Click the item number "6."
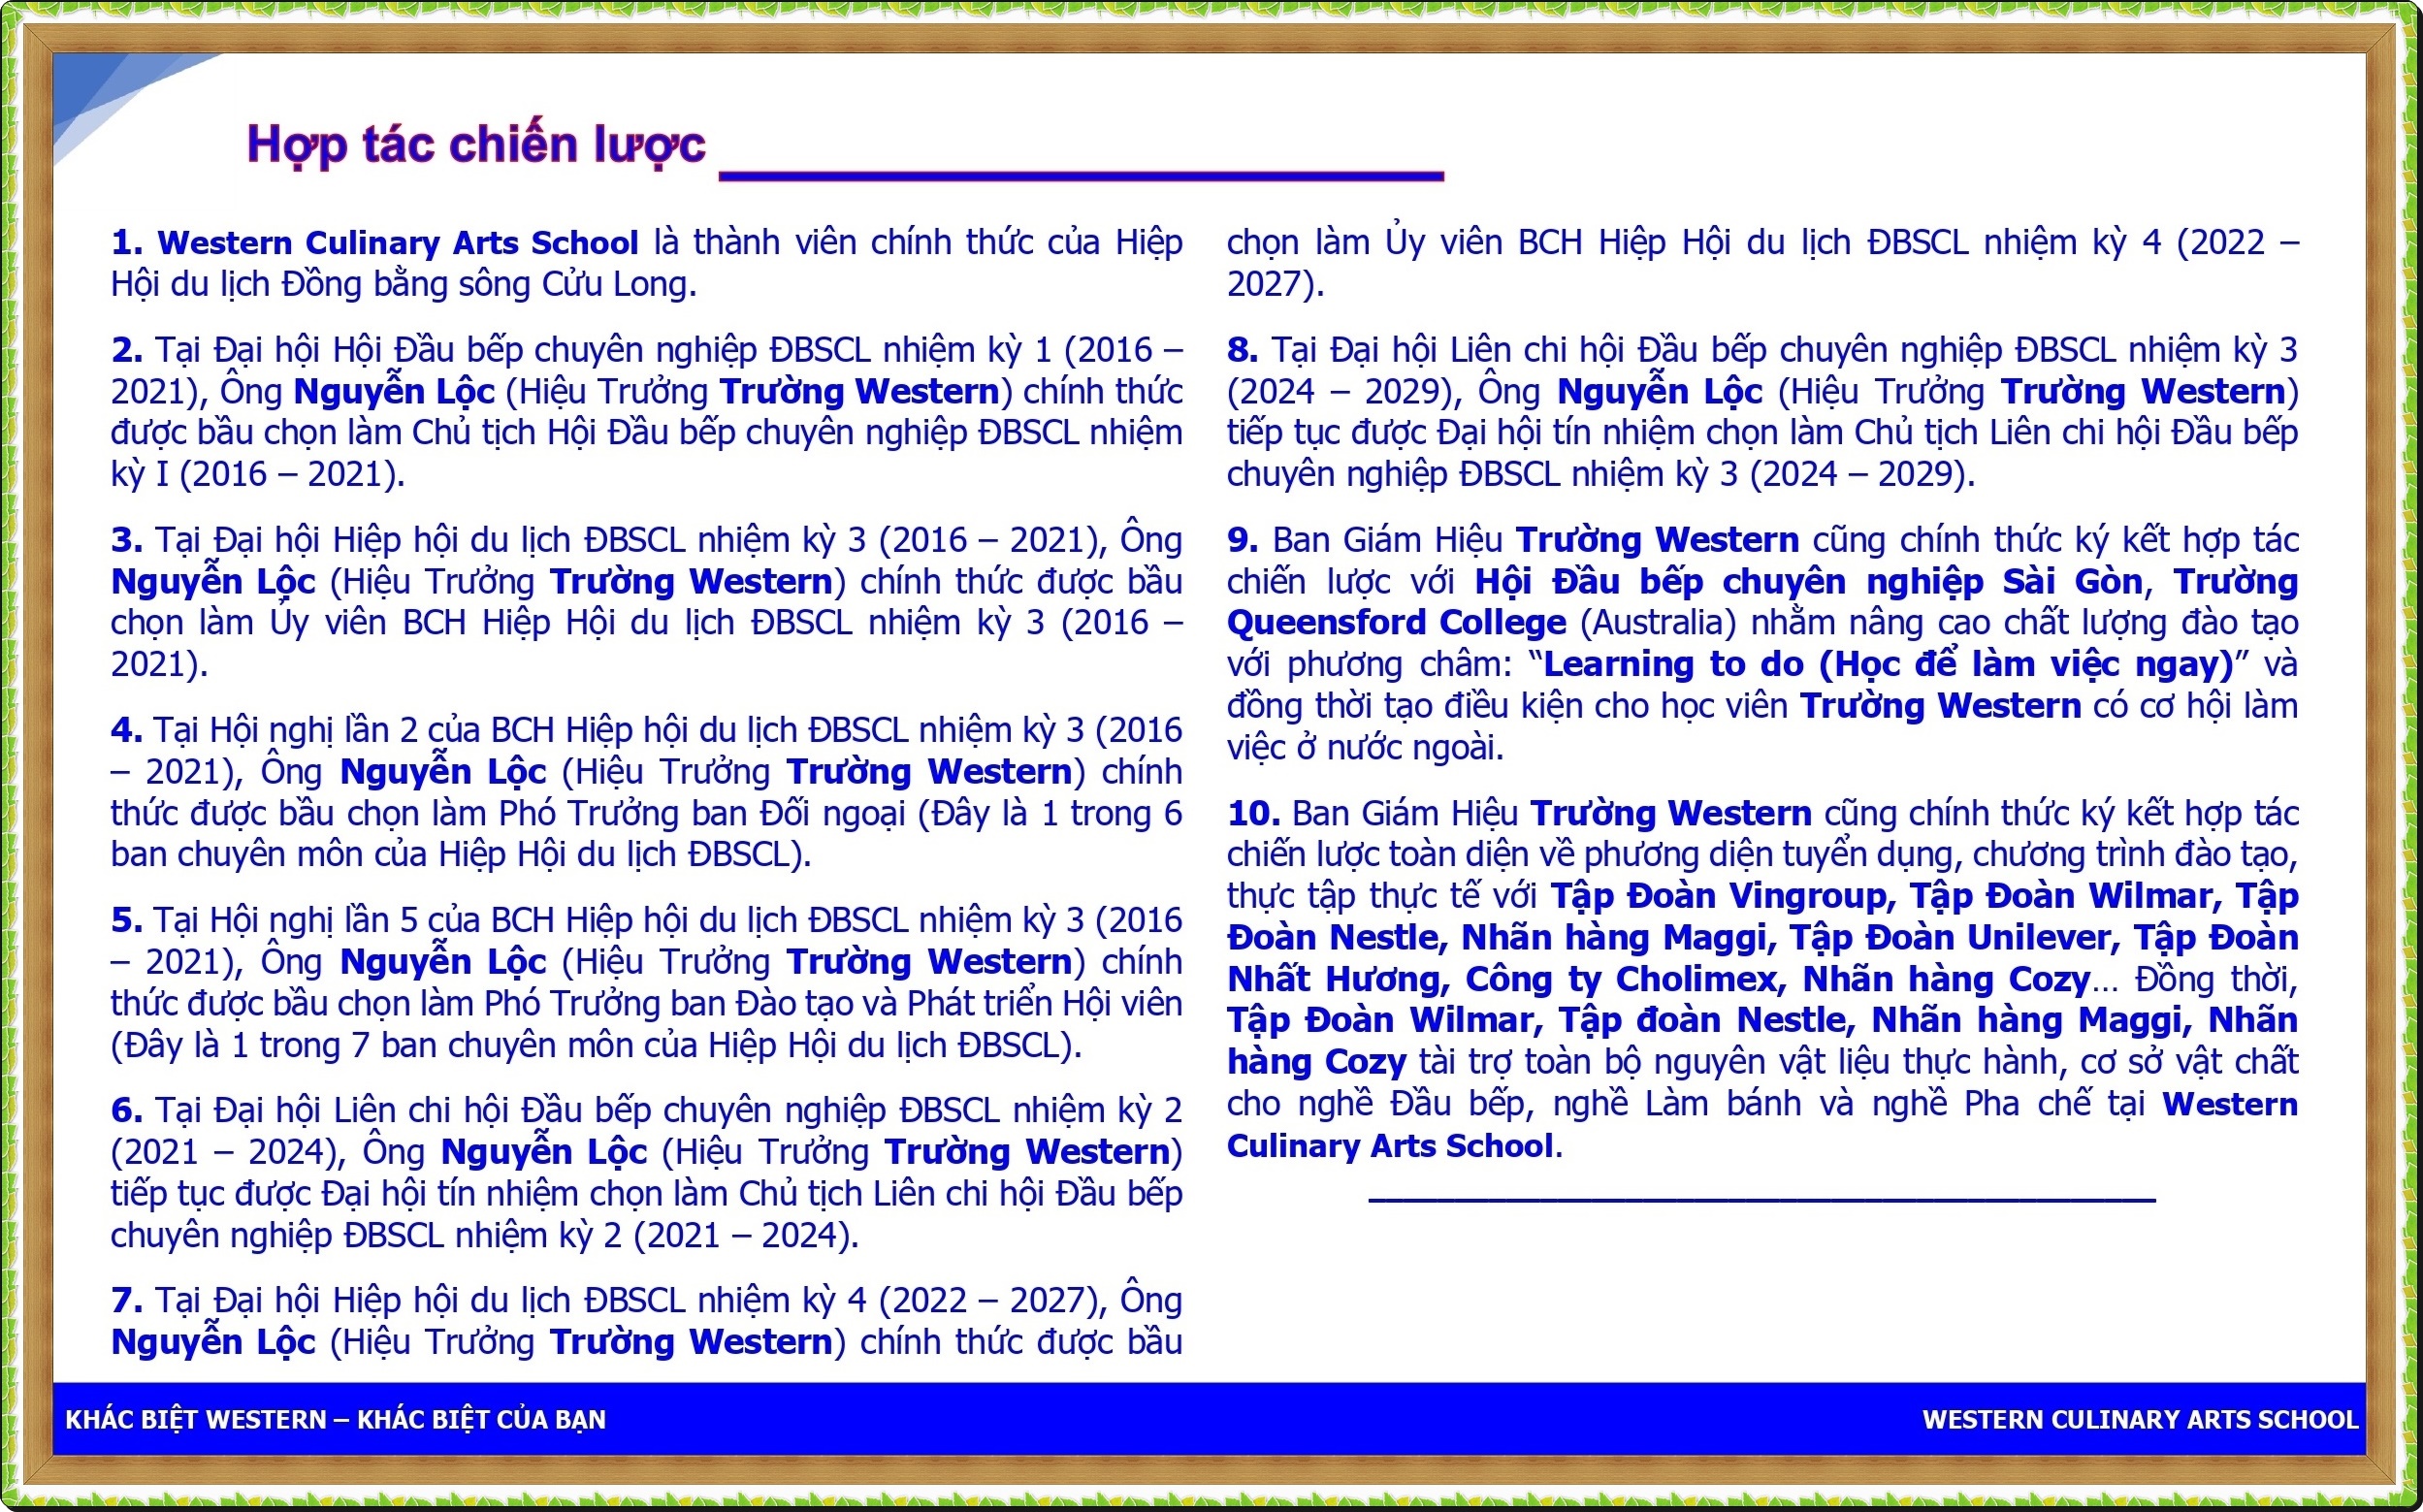2423x1512 pixels. 127,1110
